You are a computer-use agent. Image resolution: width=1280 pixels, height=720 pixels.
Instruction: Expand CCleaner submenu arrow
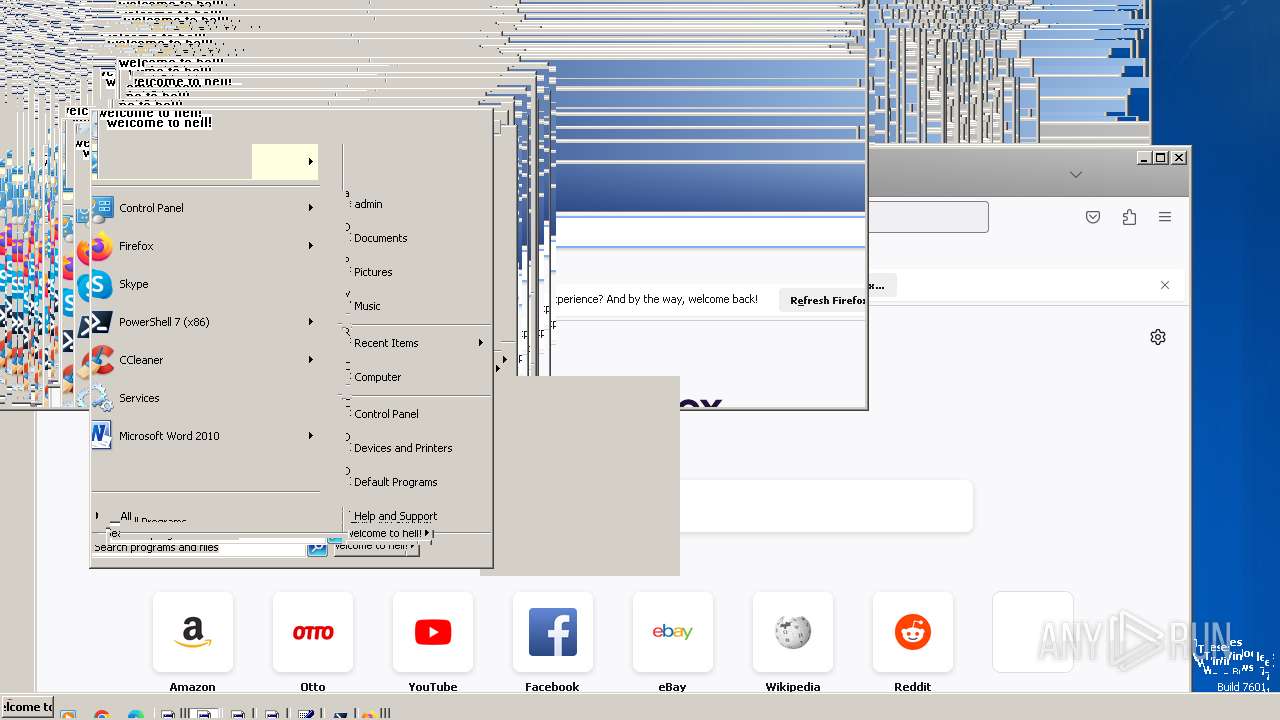tap(311, 360)
